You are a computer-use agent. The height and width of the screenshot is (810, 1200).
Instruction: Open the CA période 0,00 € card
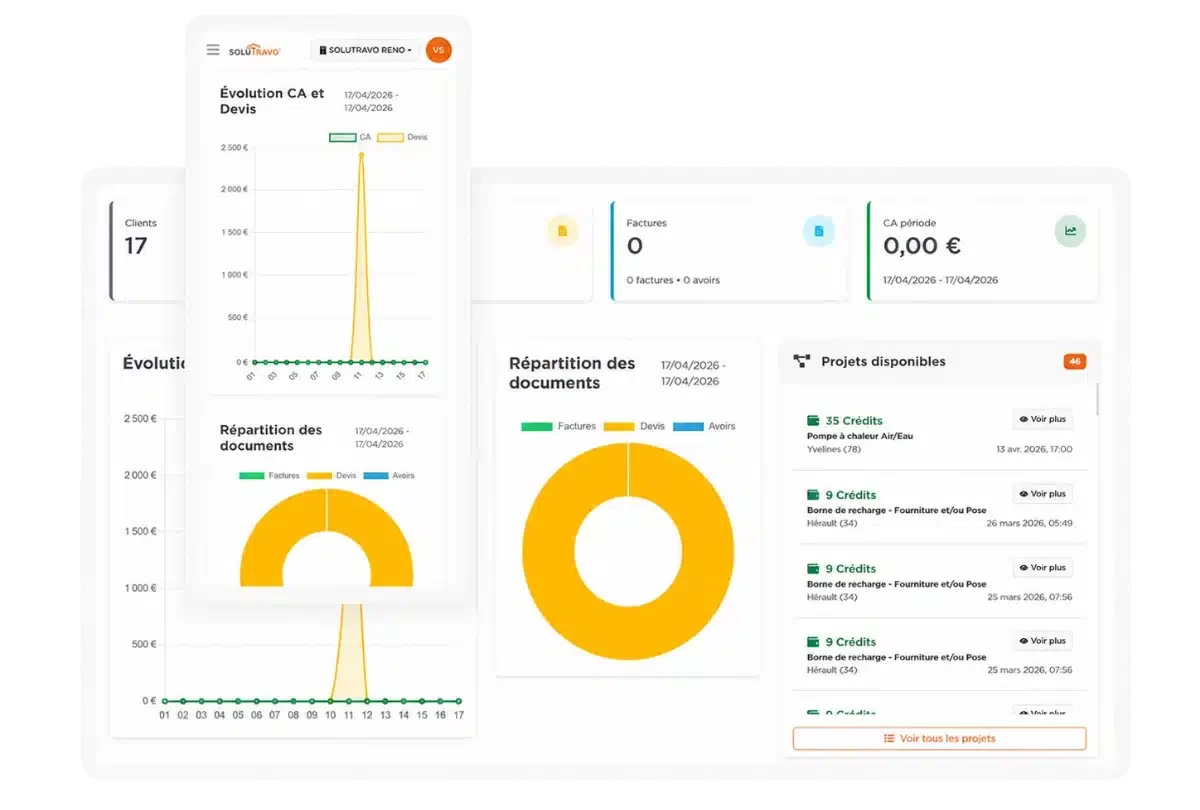coord(983,251)
